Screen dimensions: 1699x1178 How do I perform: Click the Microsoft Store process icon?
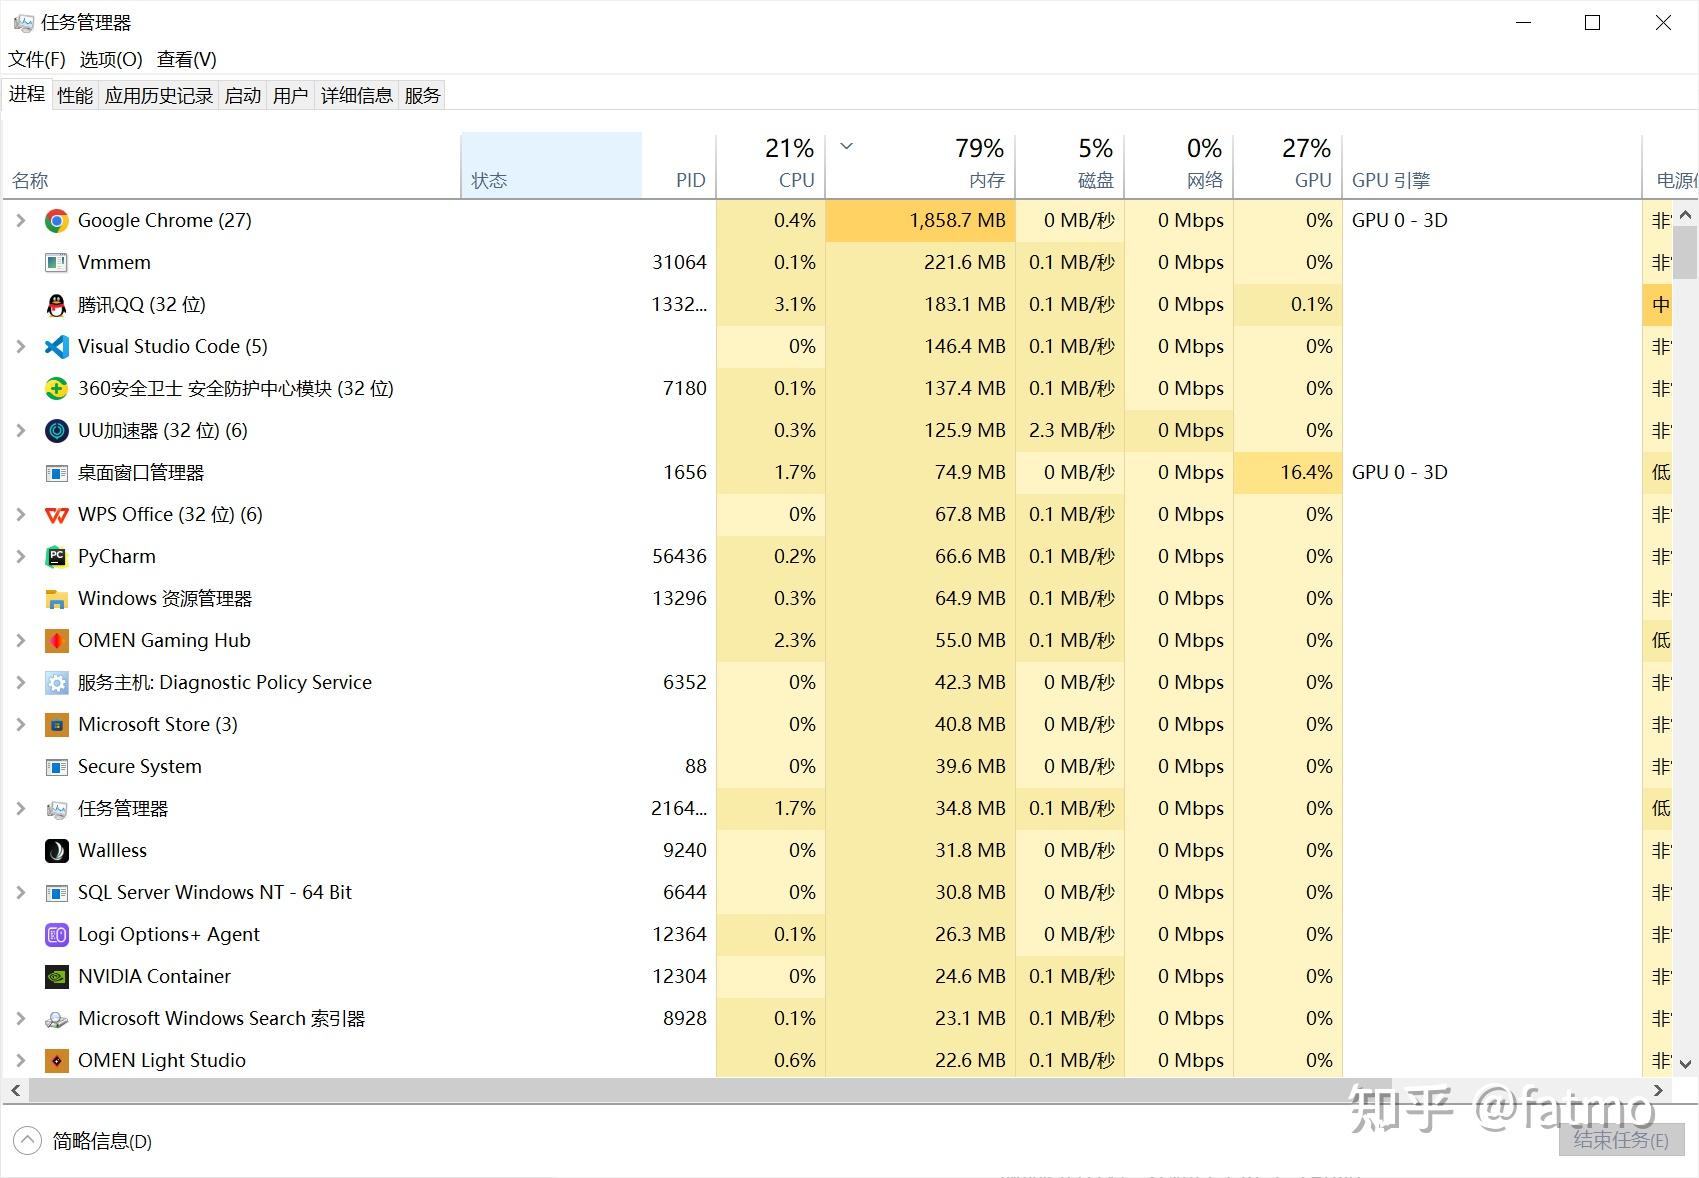57,724
